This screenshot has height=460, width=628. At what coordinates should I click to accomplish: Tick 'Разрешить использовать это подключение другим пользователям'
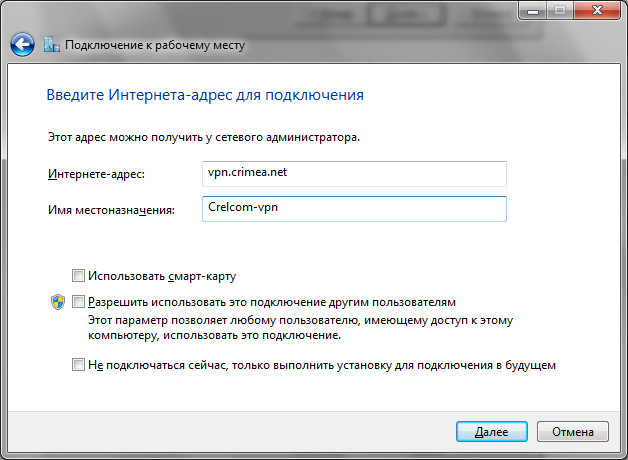click(78, 301)
